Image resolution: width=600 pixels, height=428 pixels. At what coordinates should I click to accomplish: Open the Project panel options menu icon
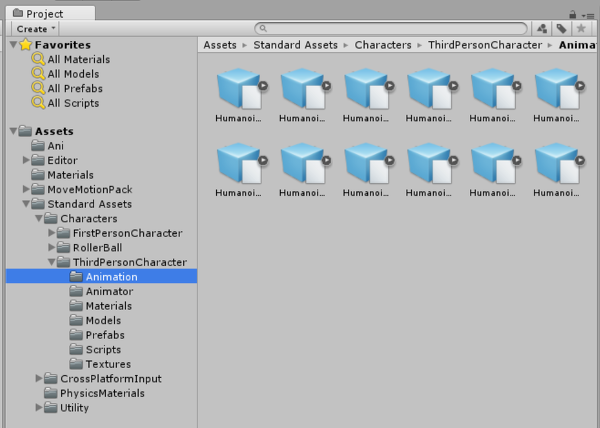(x=588, y=16)
